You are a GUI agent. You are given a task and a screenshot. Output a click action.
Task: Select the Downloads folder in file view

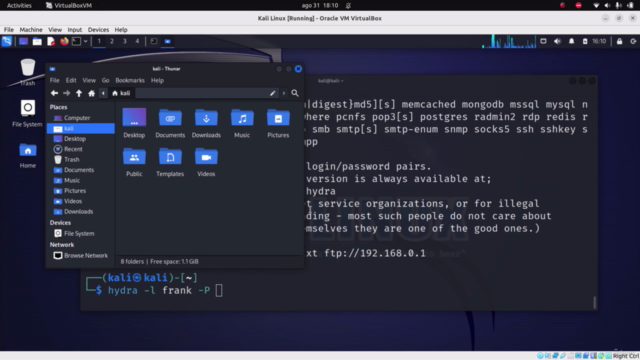coord(206,123)
